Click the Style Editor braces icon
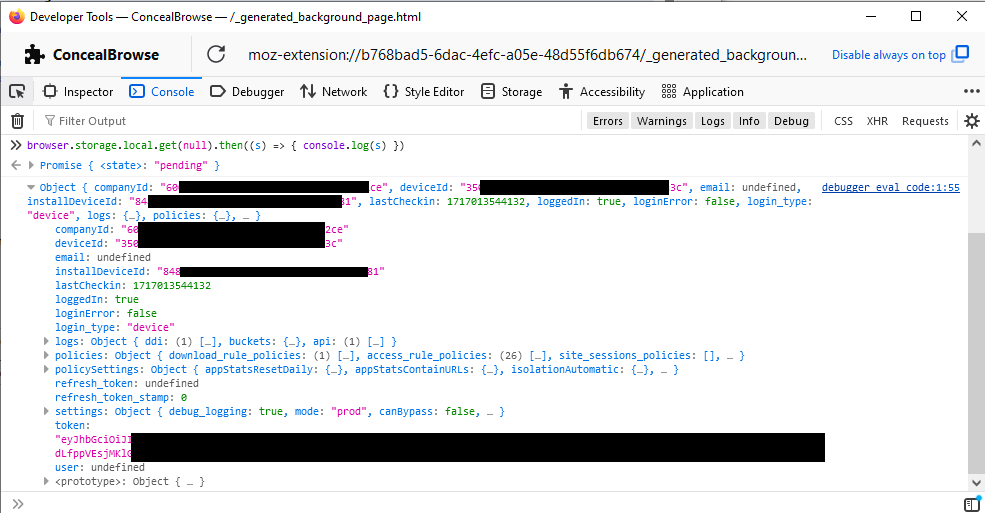This screenshot has width=985, height=513. point(391,92)
